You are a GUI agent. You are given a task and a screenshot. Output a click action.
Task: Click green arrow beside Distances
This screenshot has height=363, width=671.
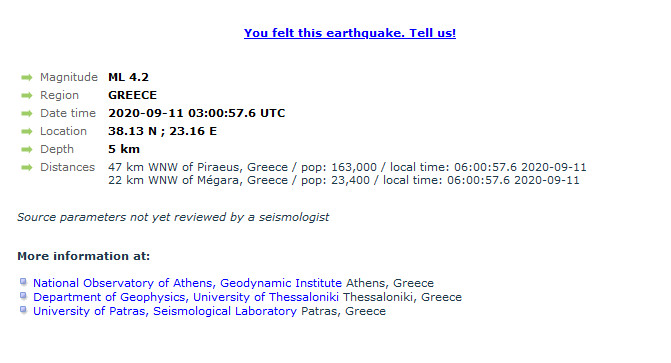(x=27, y=167)
